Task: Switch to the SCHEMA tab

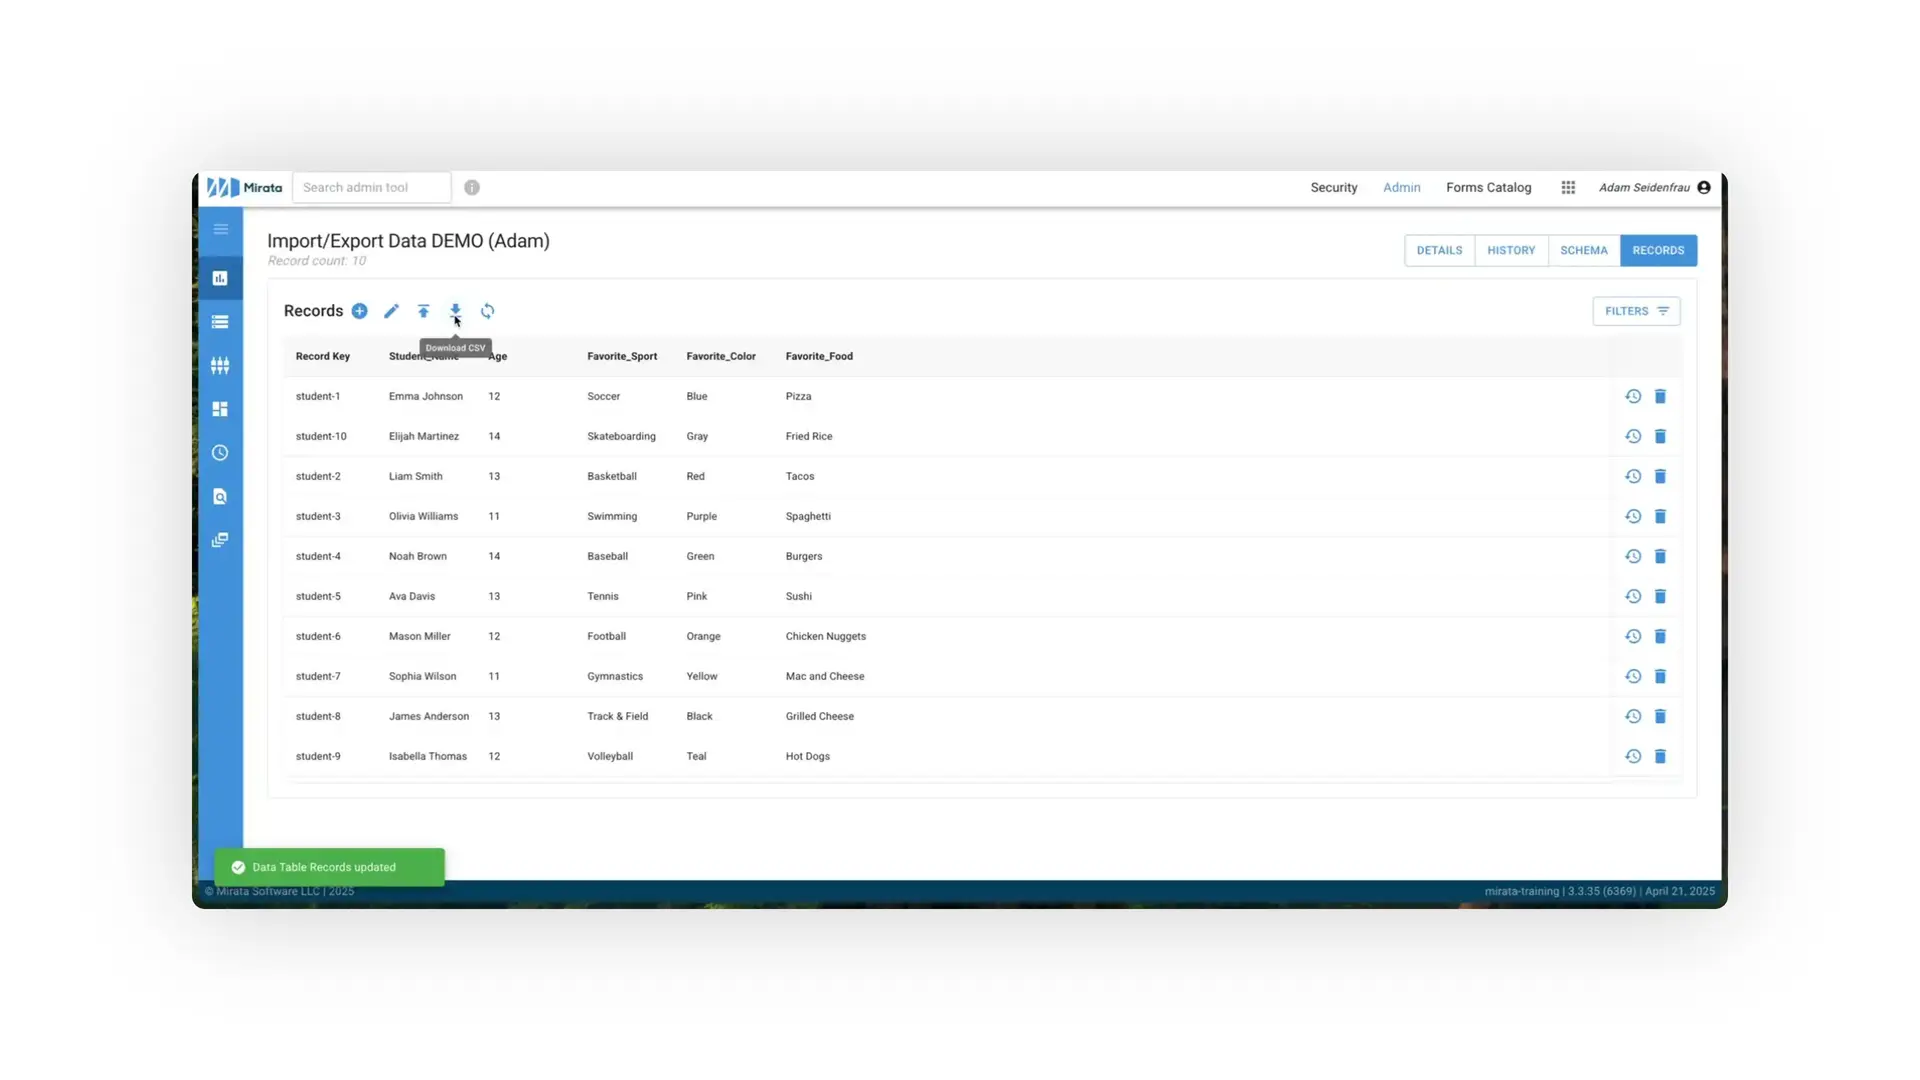Action: 1584,250
